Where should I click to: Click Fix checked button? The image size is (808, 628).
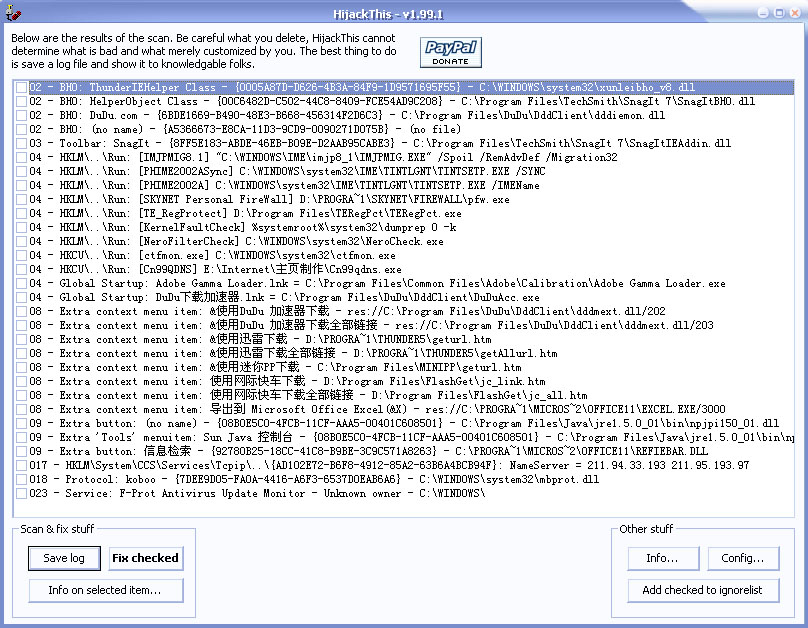tap(146, 558)
